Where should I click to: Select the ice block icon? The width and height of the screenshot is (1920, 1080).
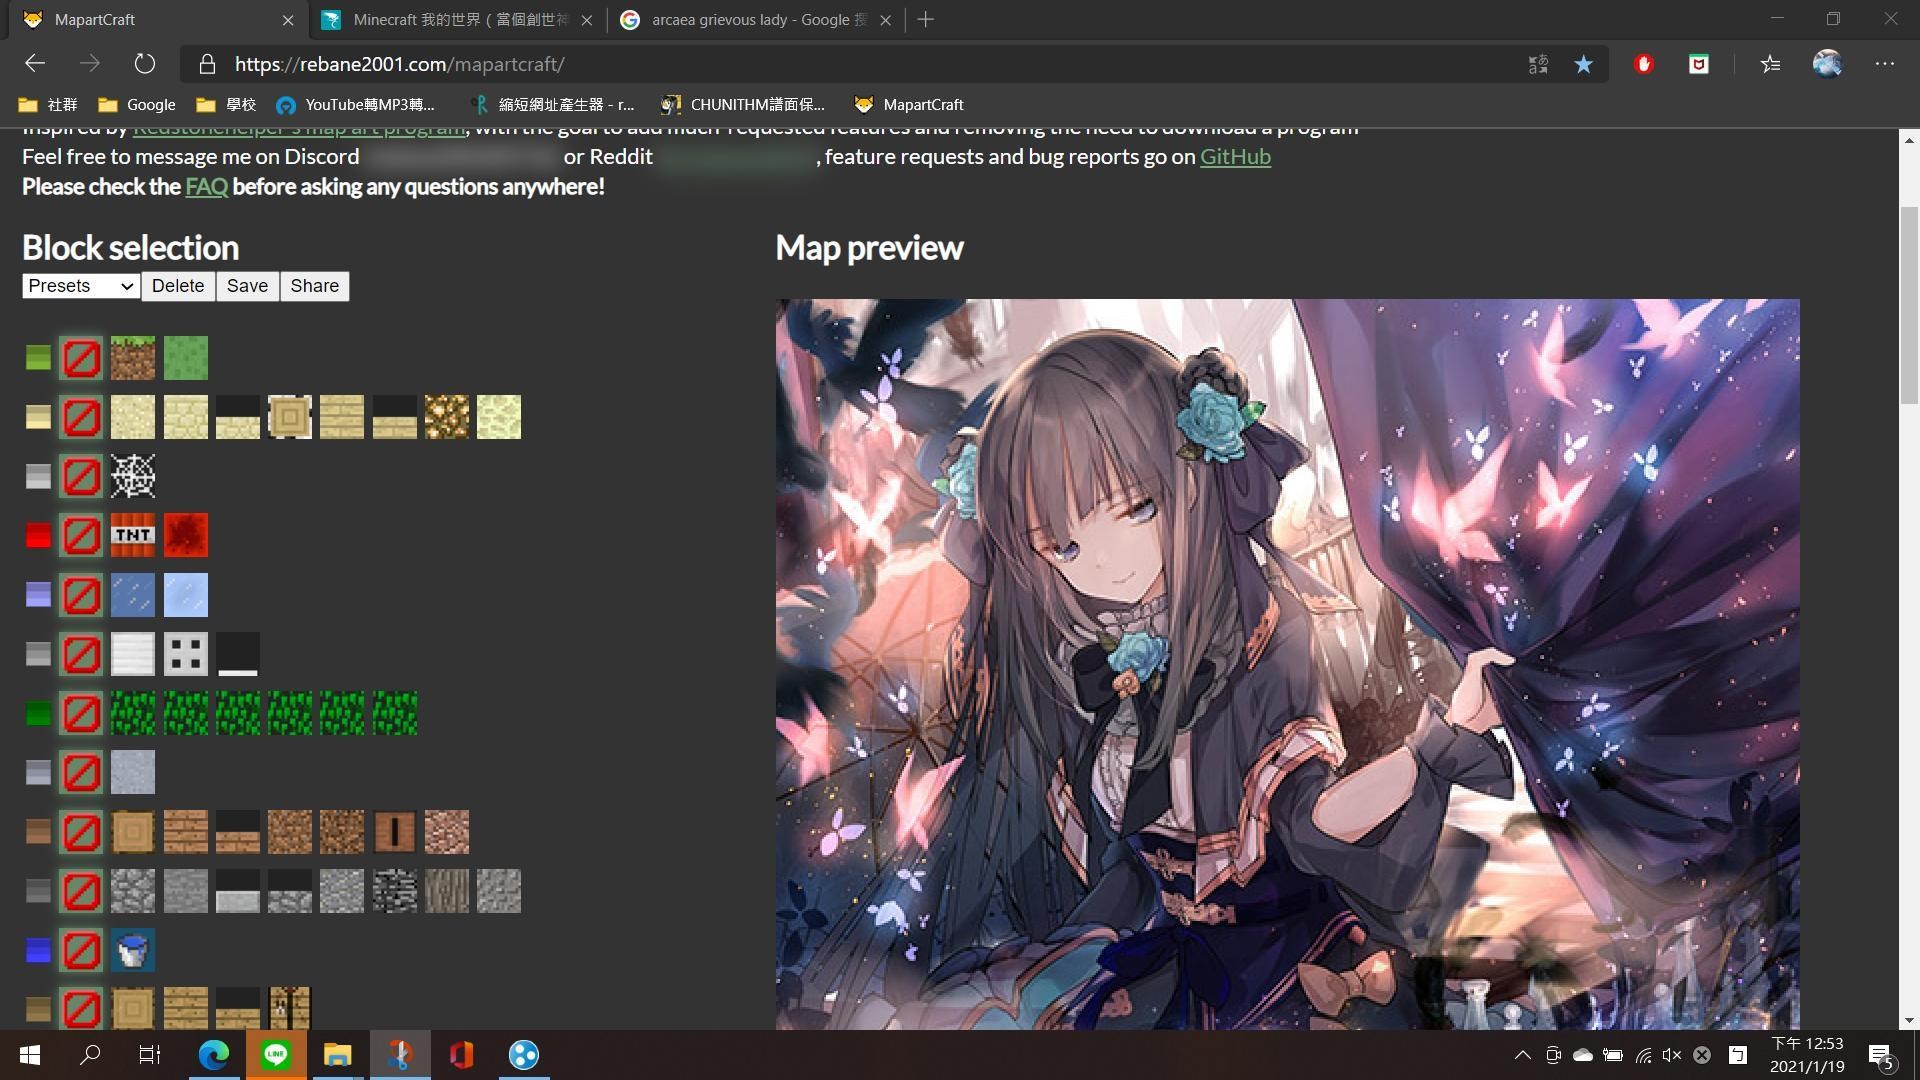tap(133, 595)
